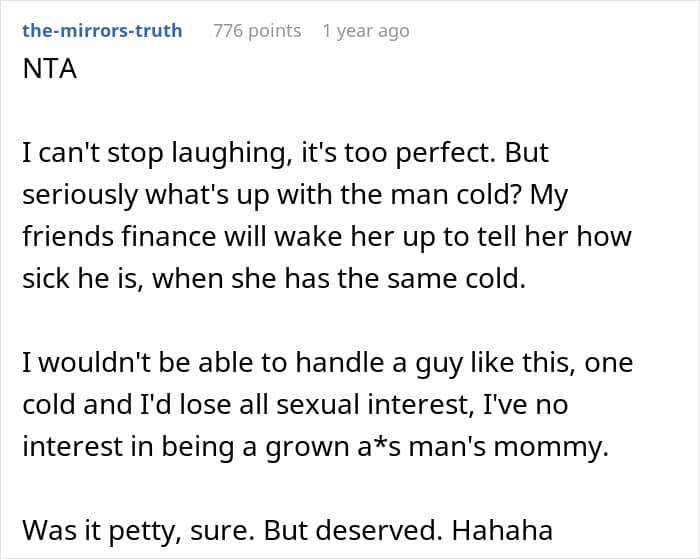Click the "1 year ago" timestamp
Viewport: 700px width, 559px height.
365,30
